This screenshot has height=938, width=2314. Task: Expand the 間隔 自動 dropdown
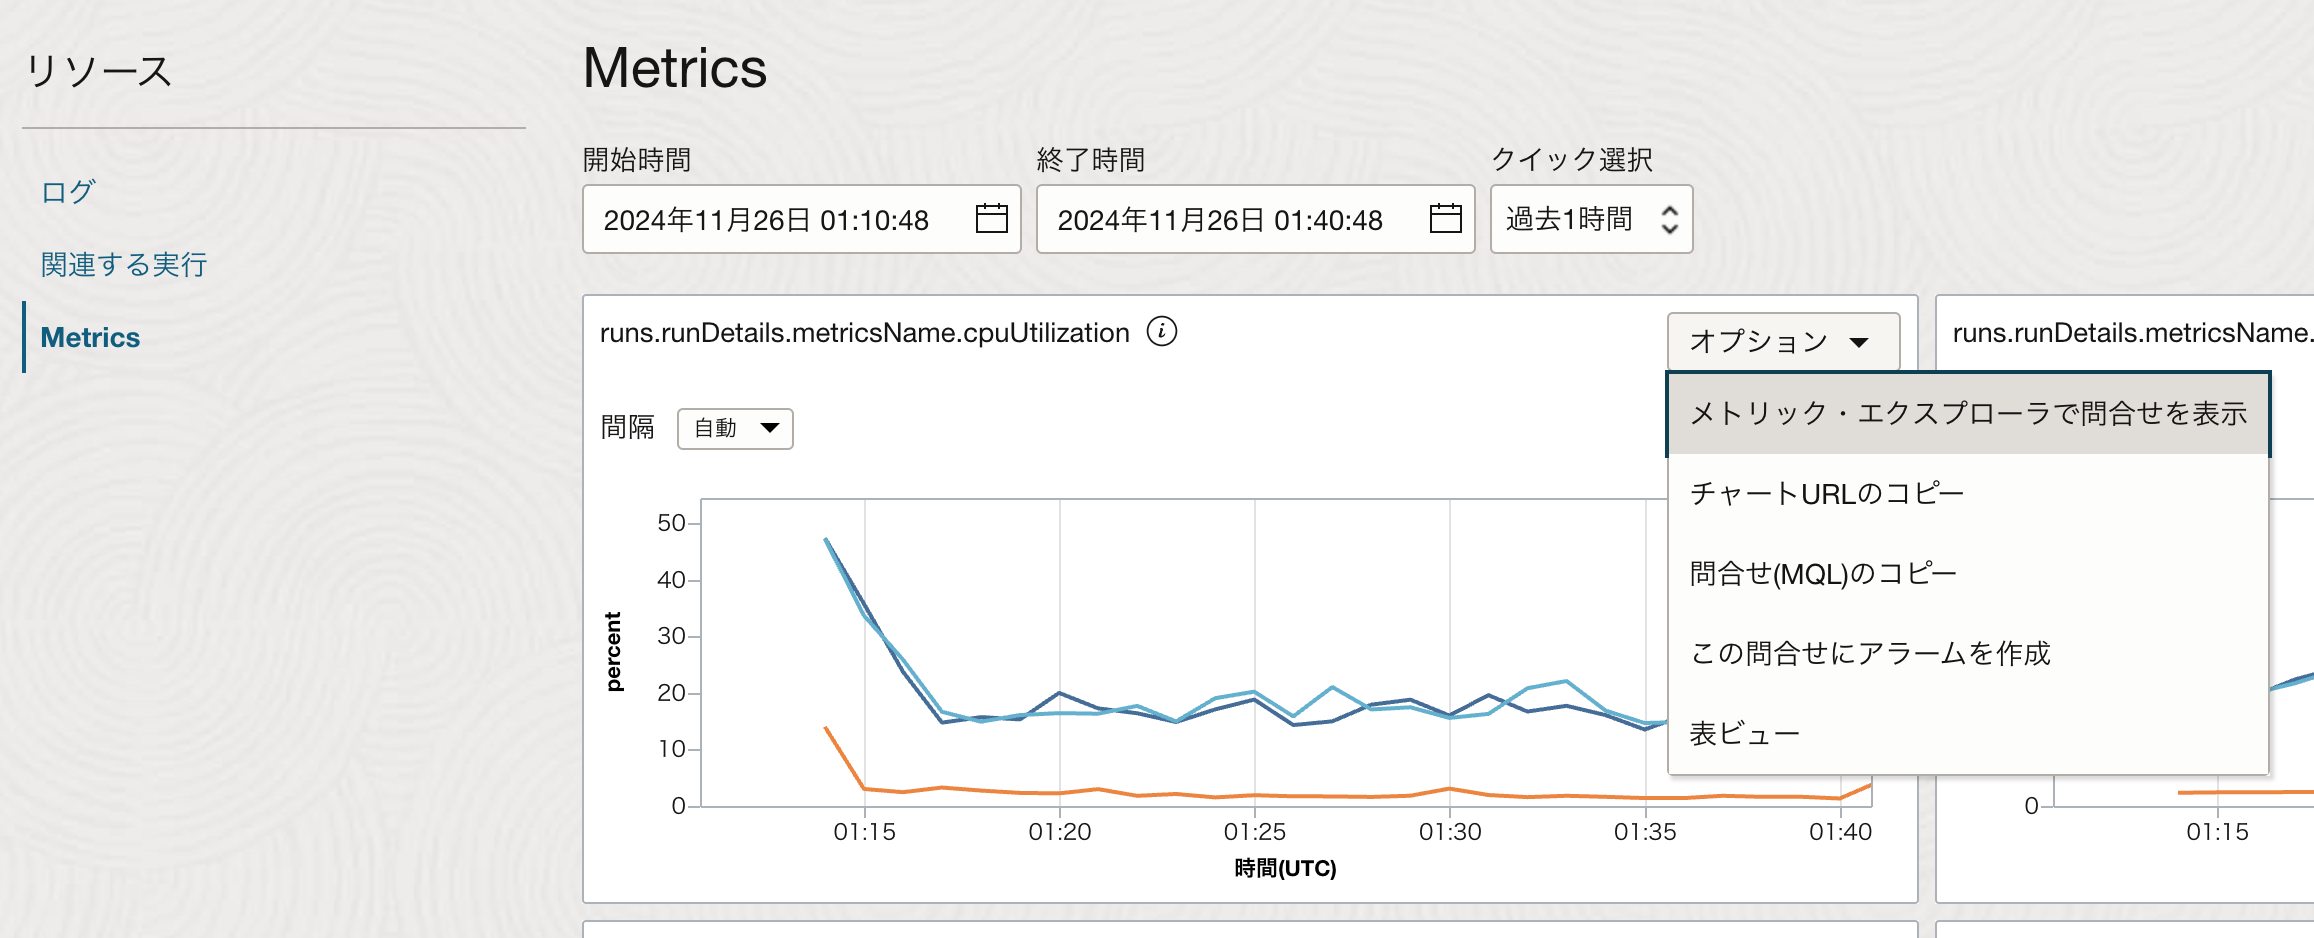[735, 428]
